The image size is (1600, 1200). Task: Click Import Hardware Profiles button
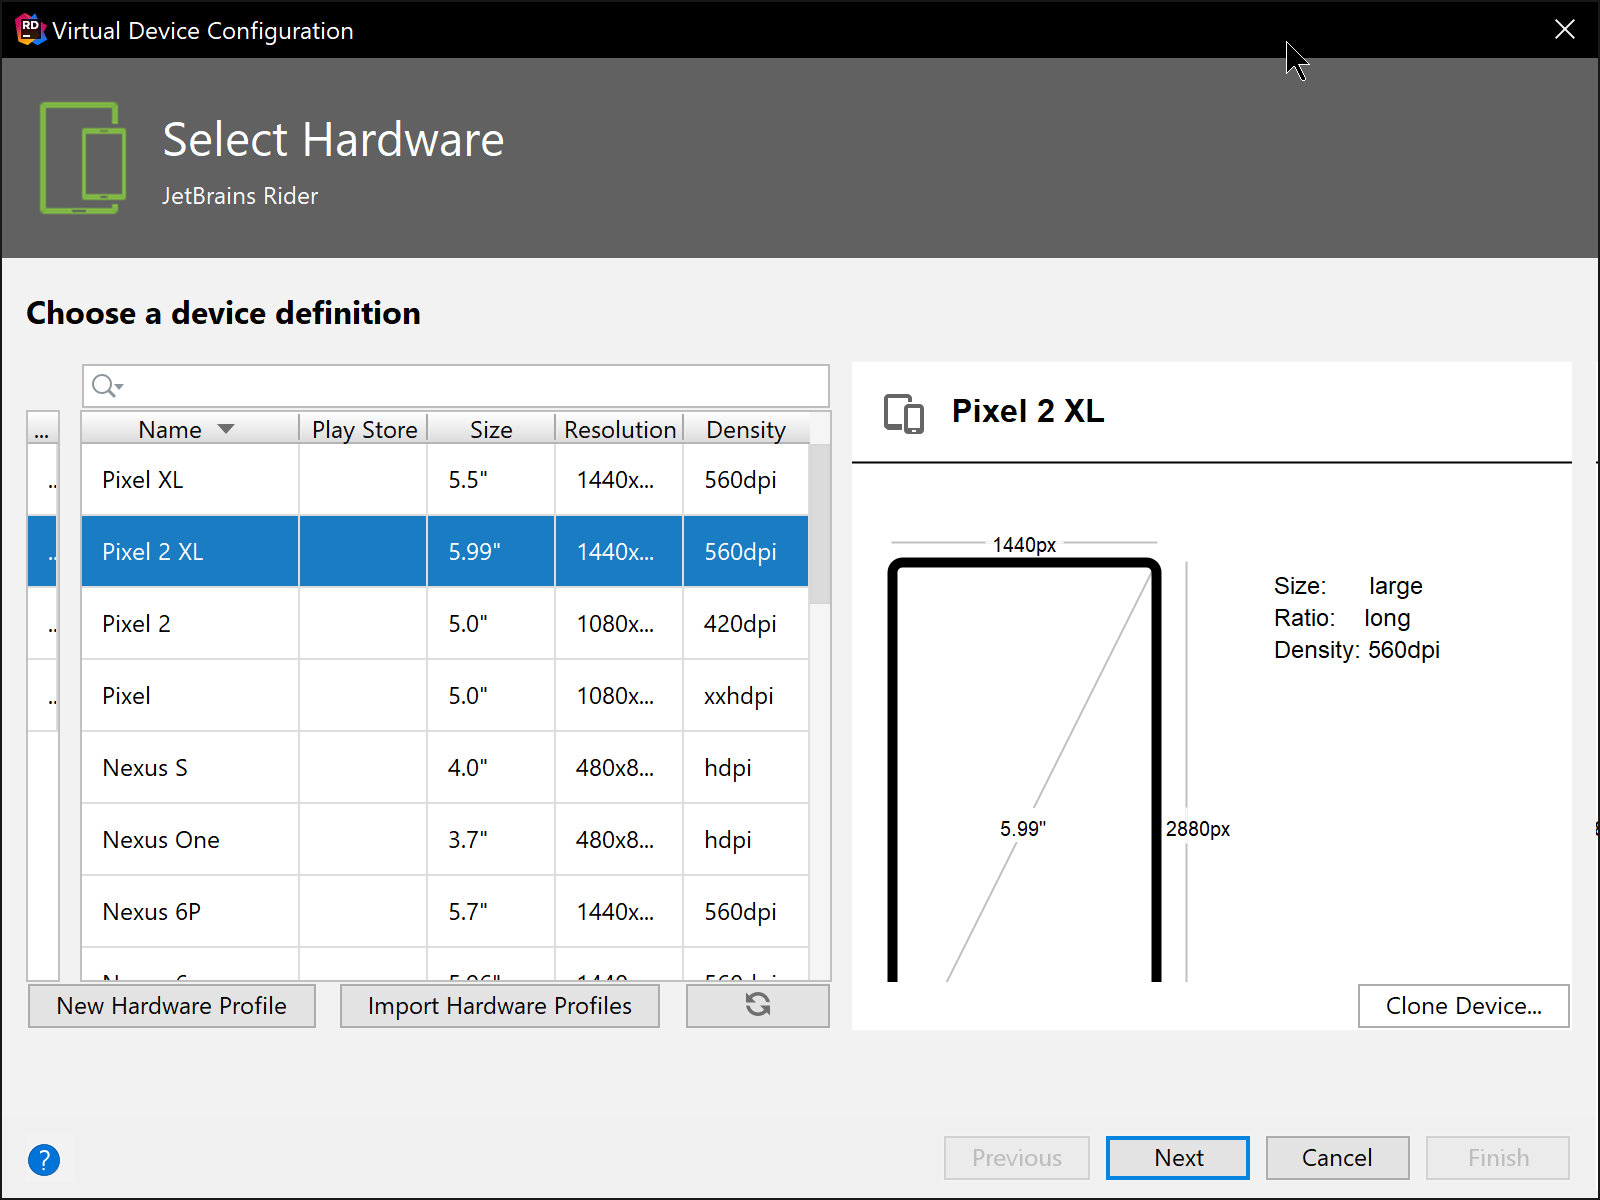500,1006
